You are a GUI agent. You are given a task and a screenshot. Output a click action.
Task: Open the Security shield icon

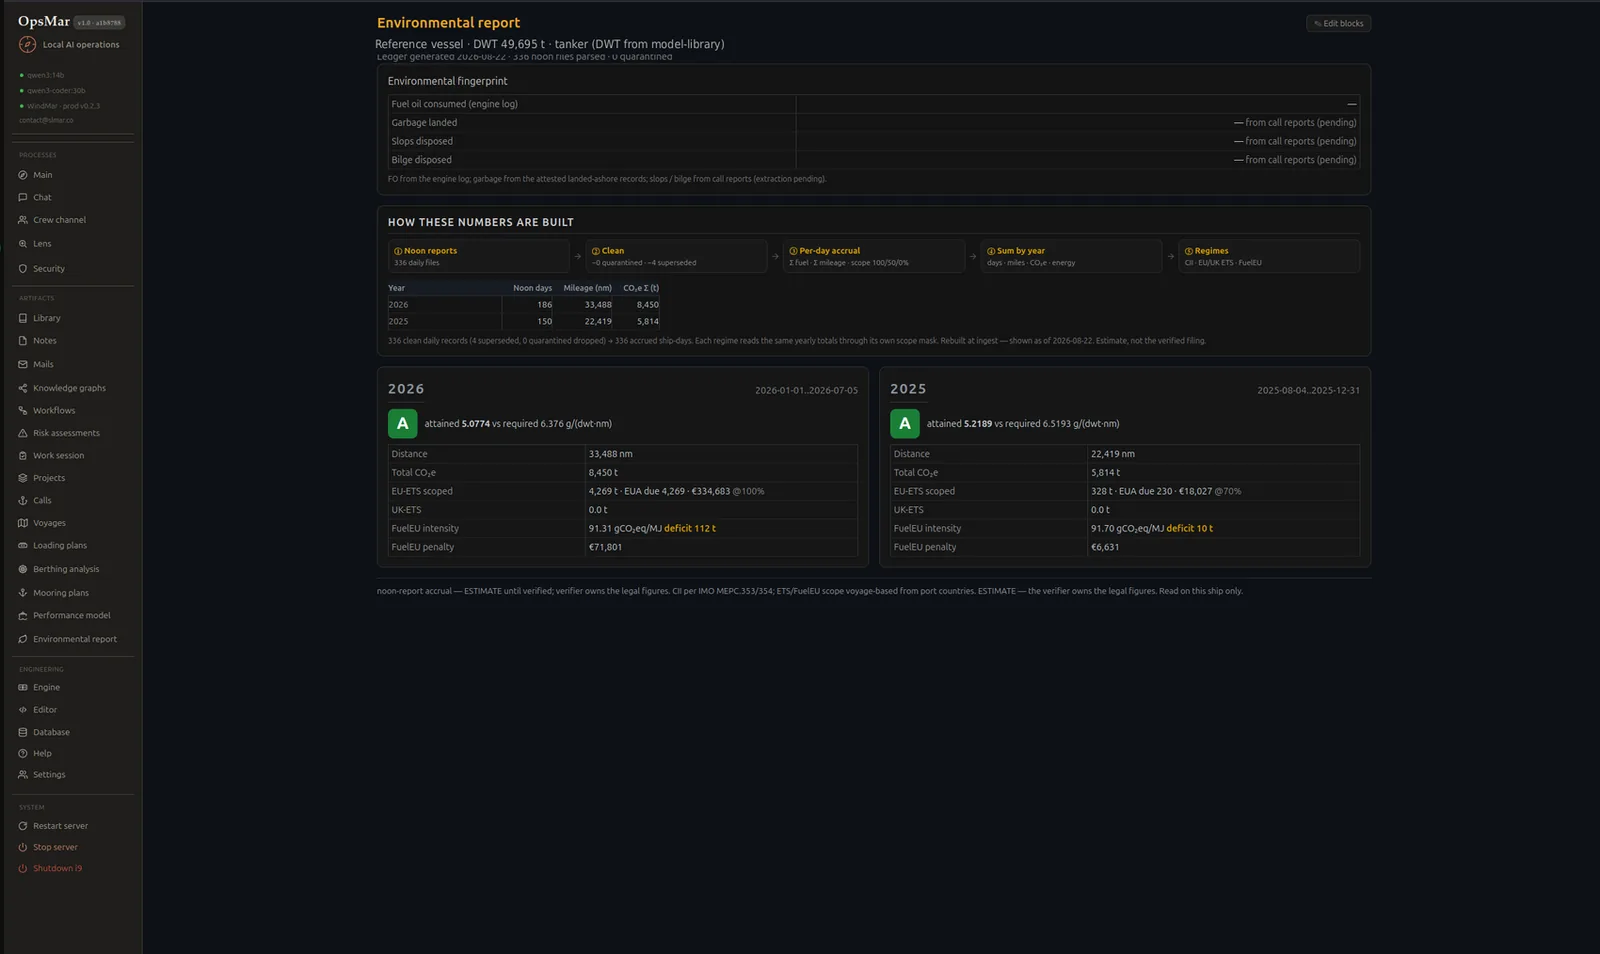pos(23,269)
